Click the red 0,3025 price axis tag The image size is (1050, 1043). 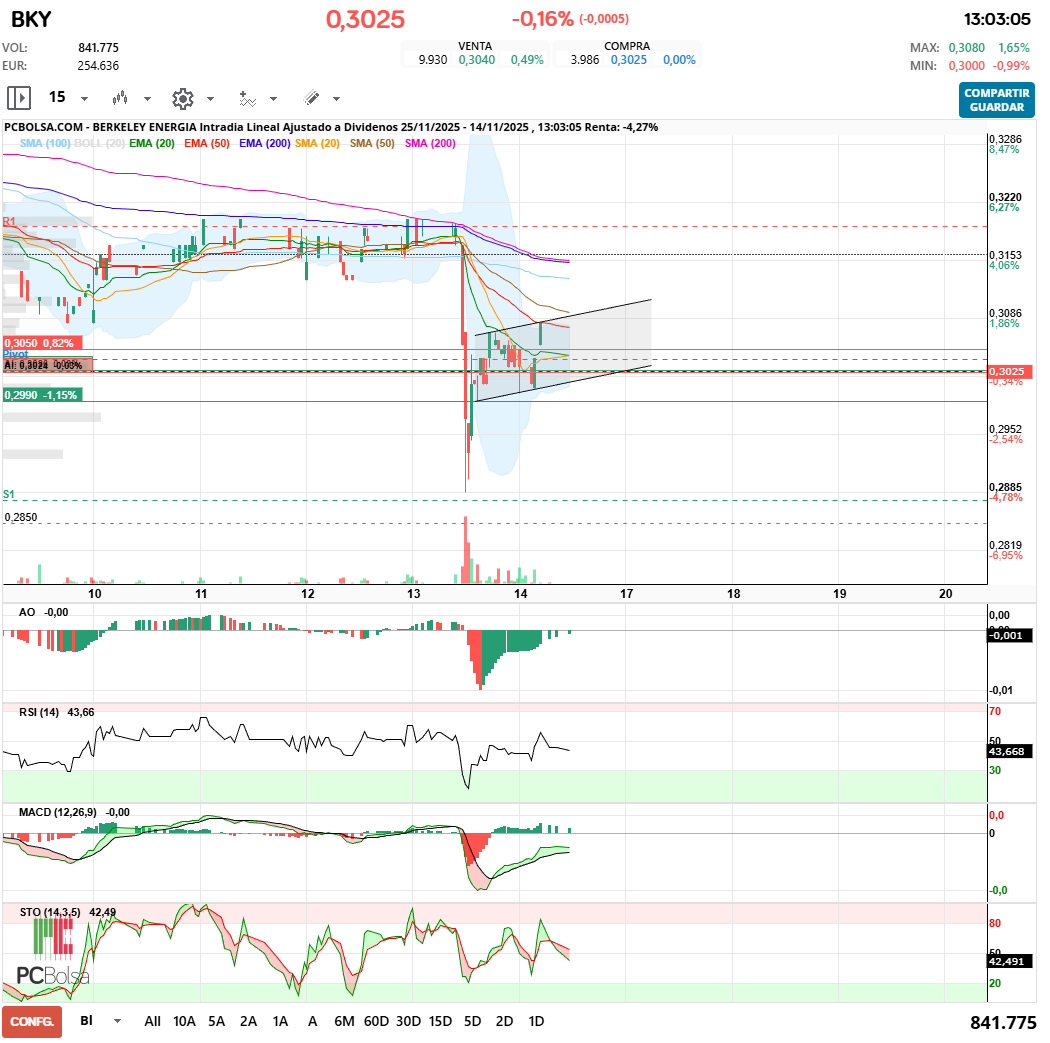(1010, 372)
